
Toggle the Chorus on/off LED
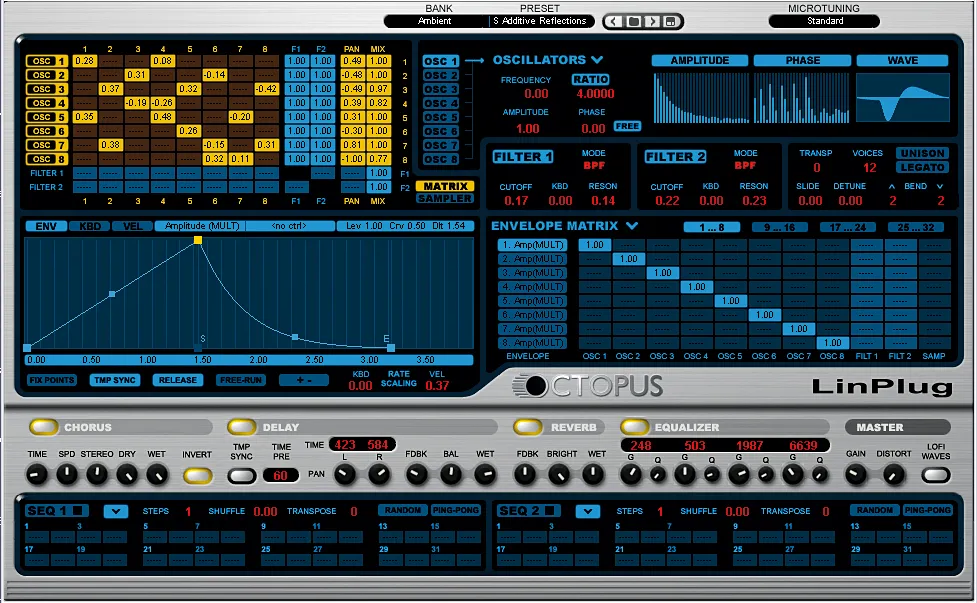tap(44, 427)
